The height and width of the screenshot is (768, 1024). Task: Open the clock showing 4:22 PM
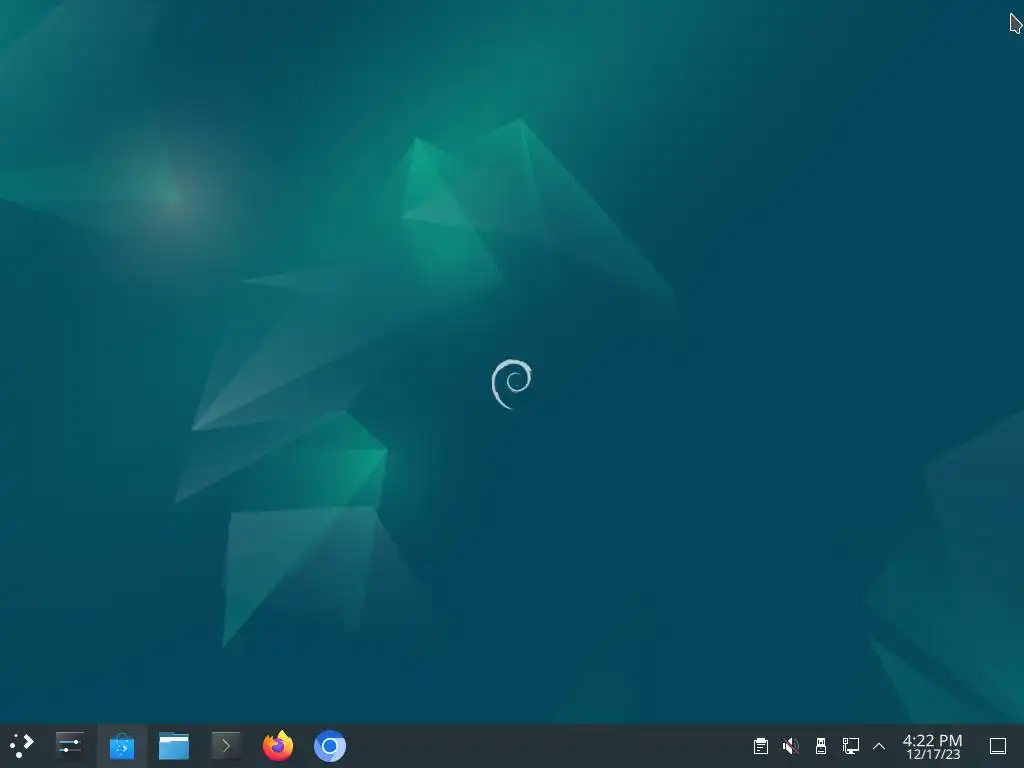933,746
